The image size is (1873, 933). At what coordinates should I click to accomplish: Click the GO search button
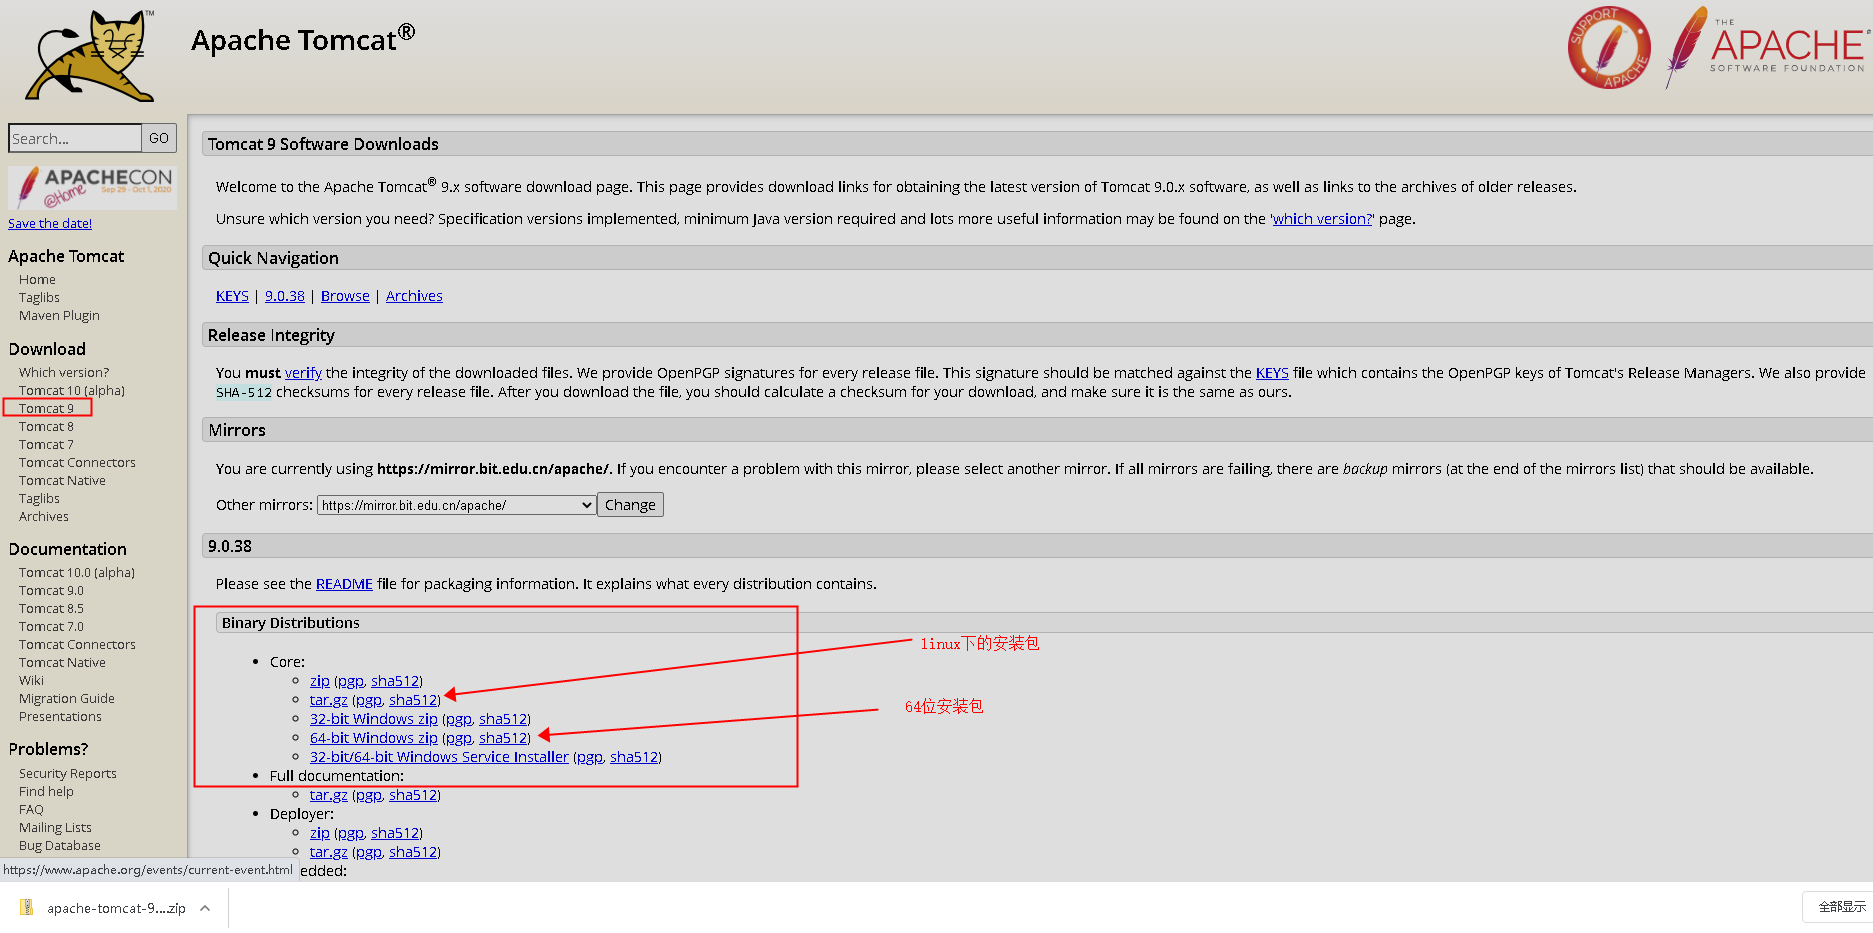(x=159, y=138)
